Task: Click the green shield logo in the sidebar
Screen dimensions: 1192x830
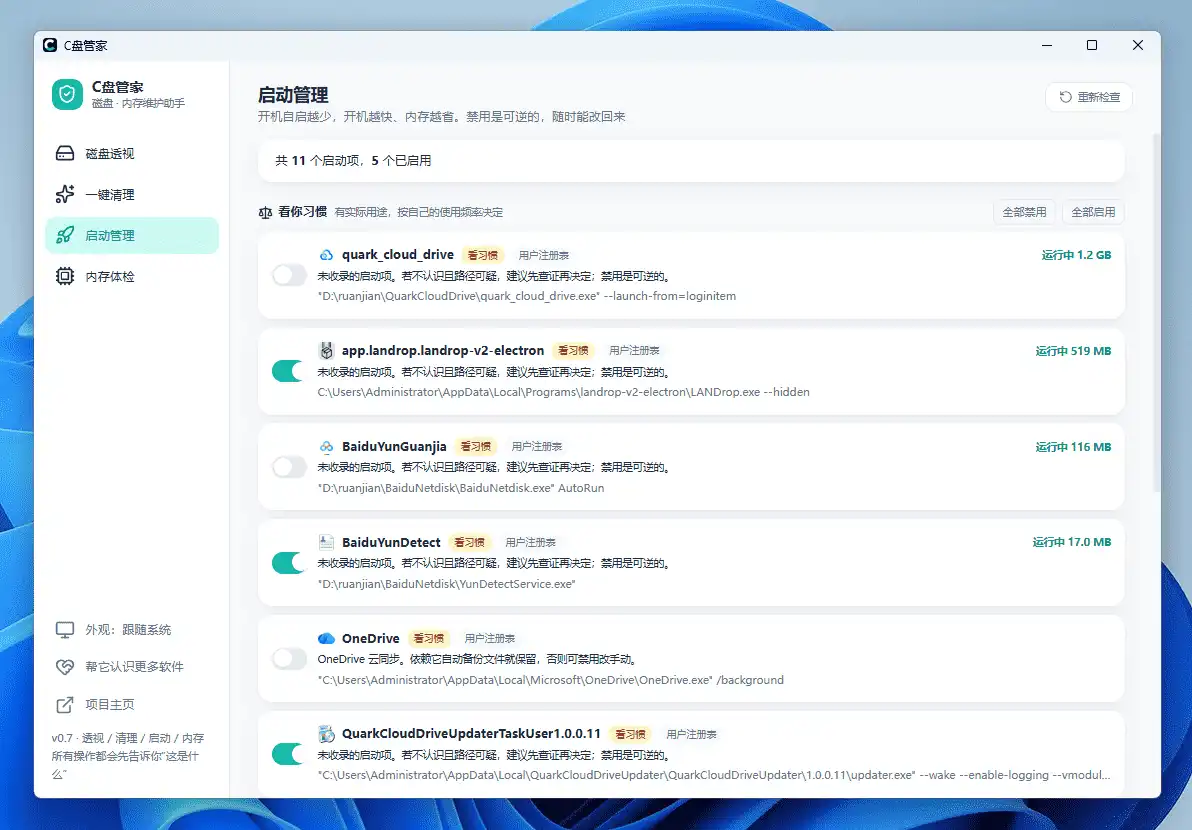Action: pos(67,94)
